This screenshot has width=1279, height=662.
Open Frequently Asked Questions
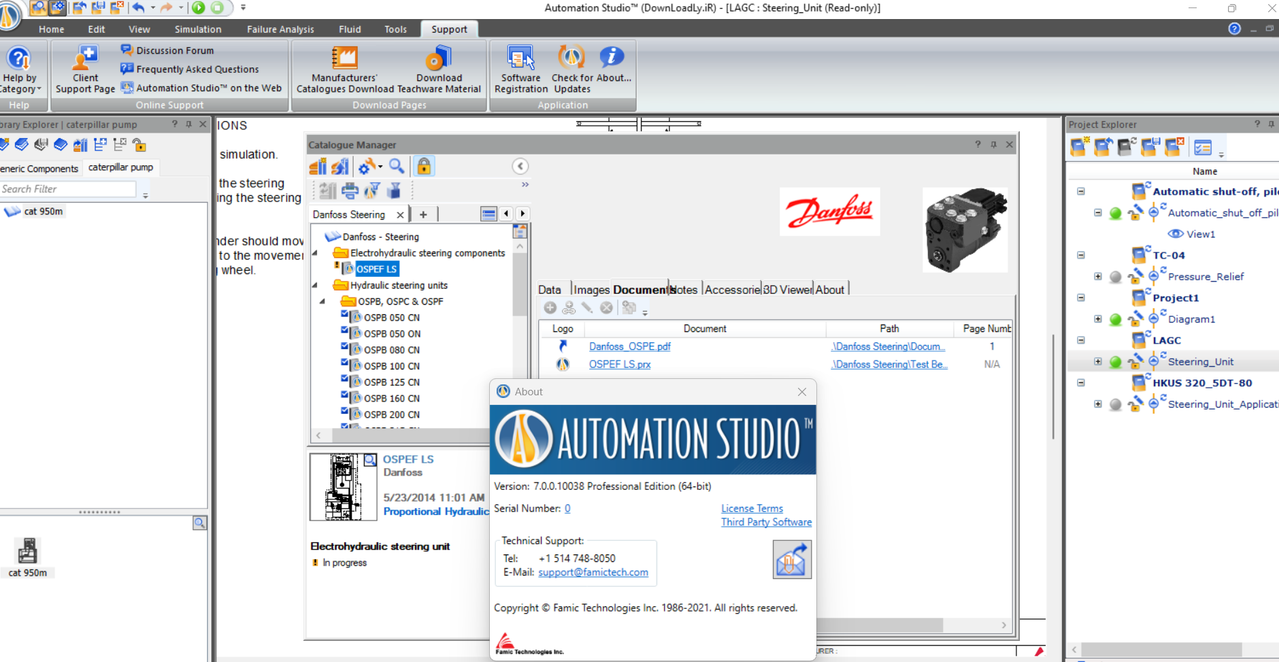click(189, 69)
